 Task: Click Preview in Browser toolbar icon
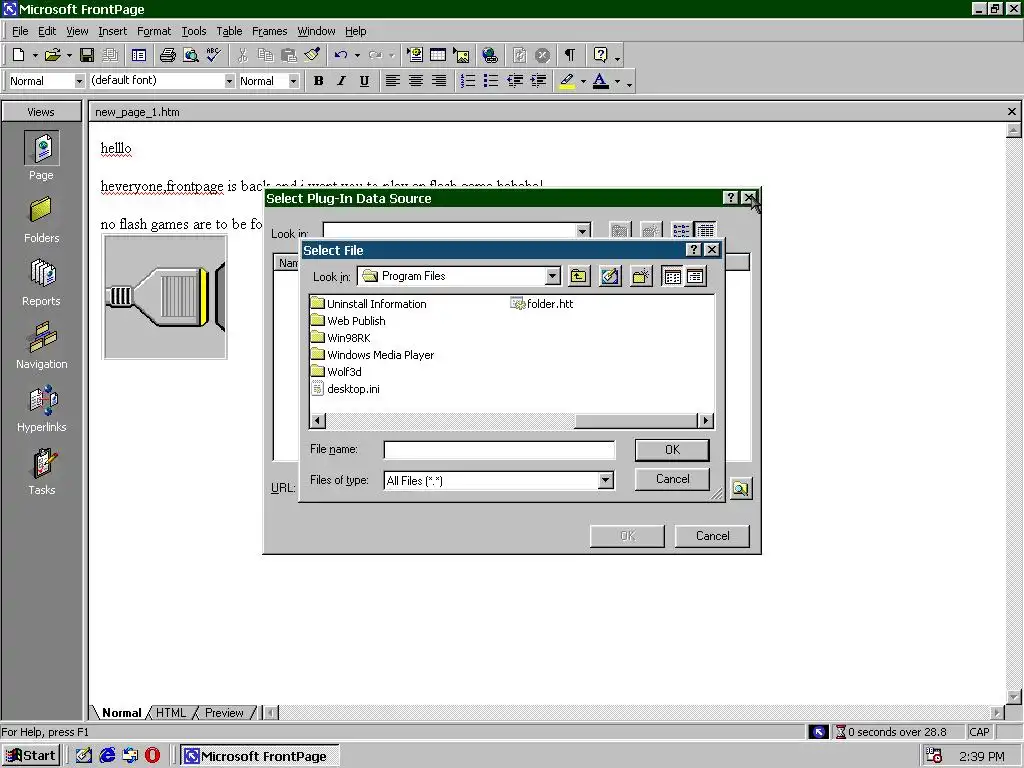[191, 56]
